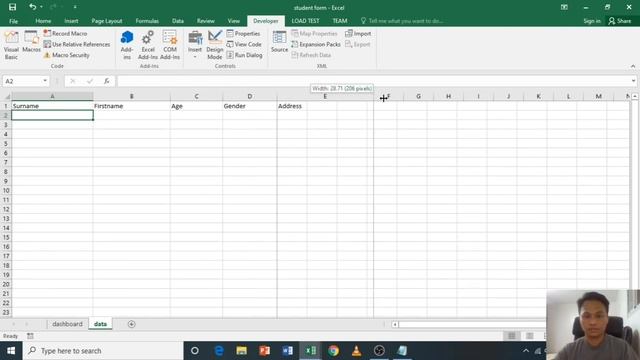Toggle Design Mode

coord(215,45)
